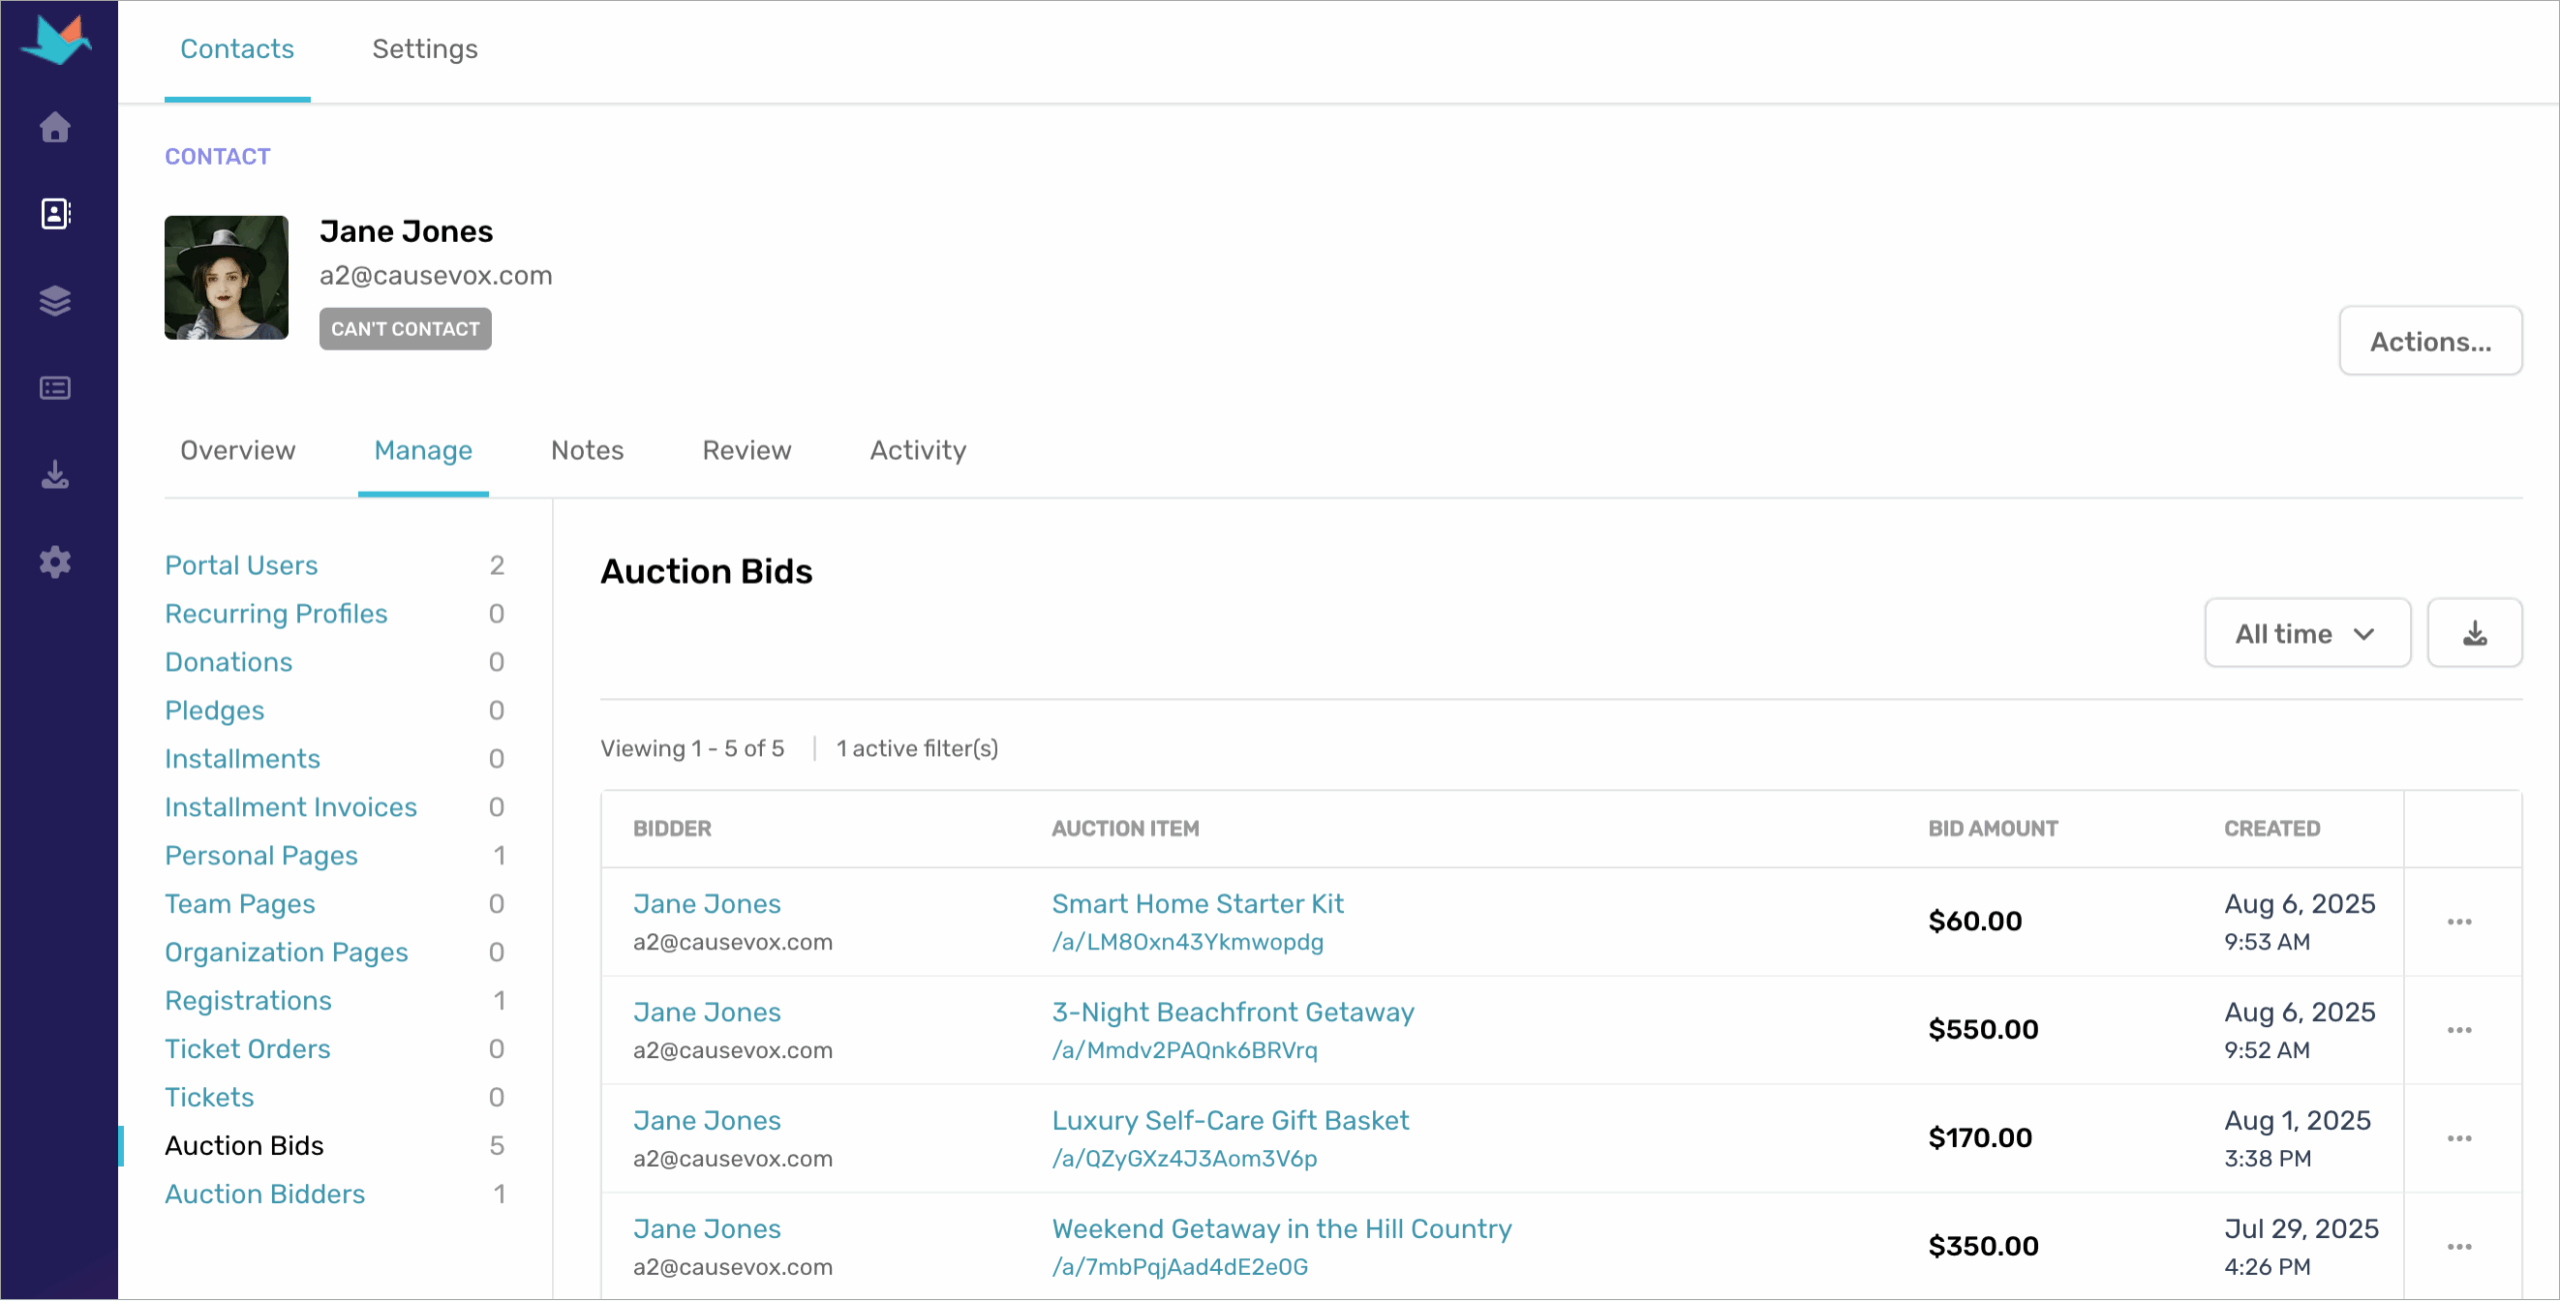This screenshot has width=2560, height=1301.
Task: Select Installment Invoices in side list
Action: coord(291,807)
